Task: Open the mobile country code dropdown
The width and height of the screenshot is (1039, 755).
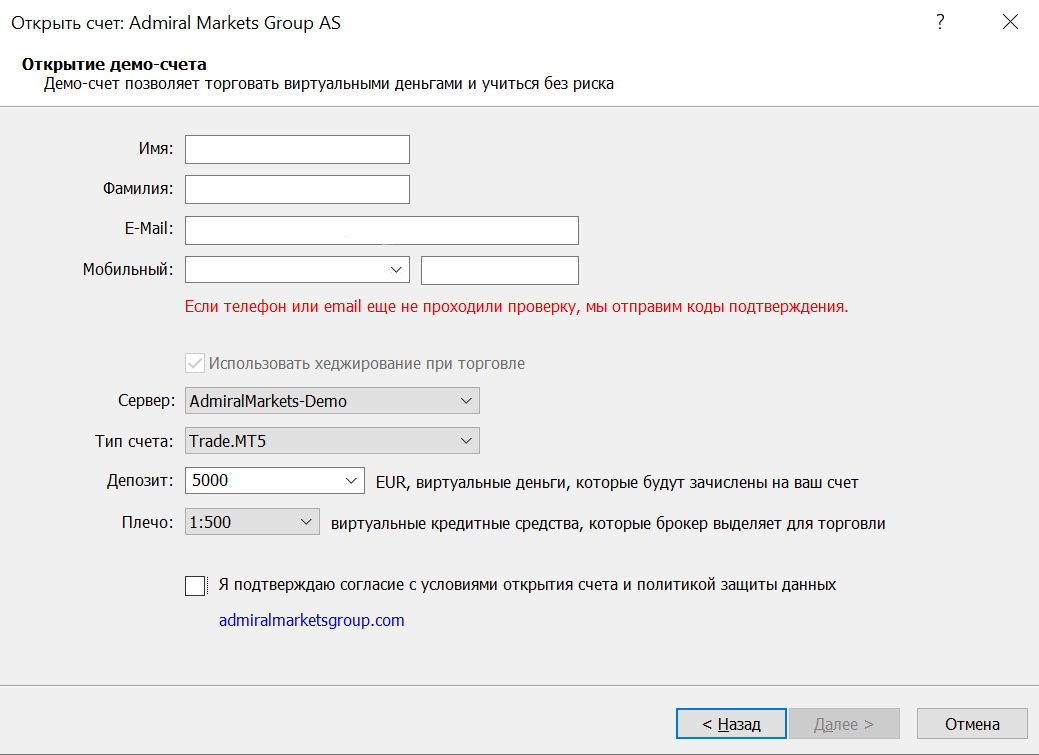Action: 297,270
